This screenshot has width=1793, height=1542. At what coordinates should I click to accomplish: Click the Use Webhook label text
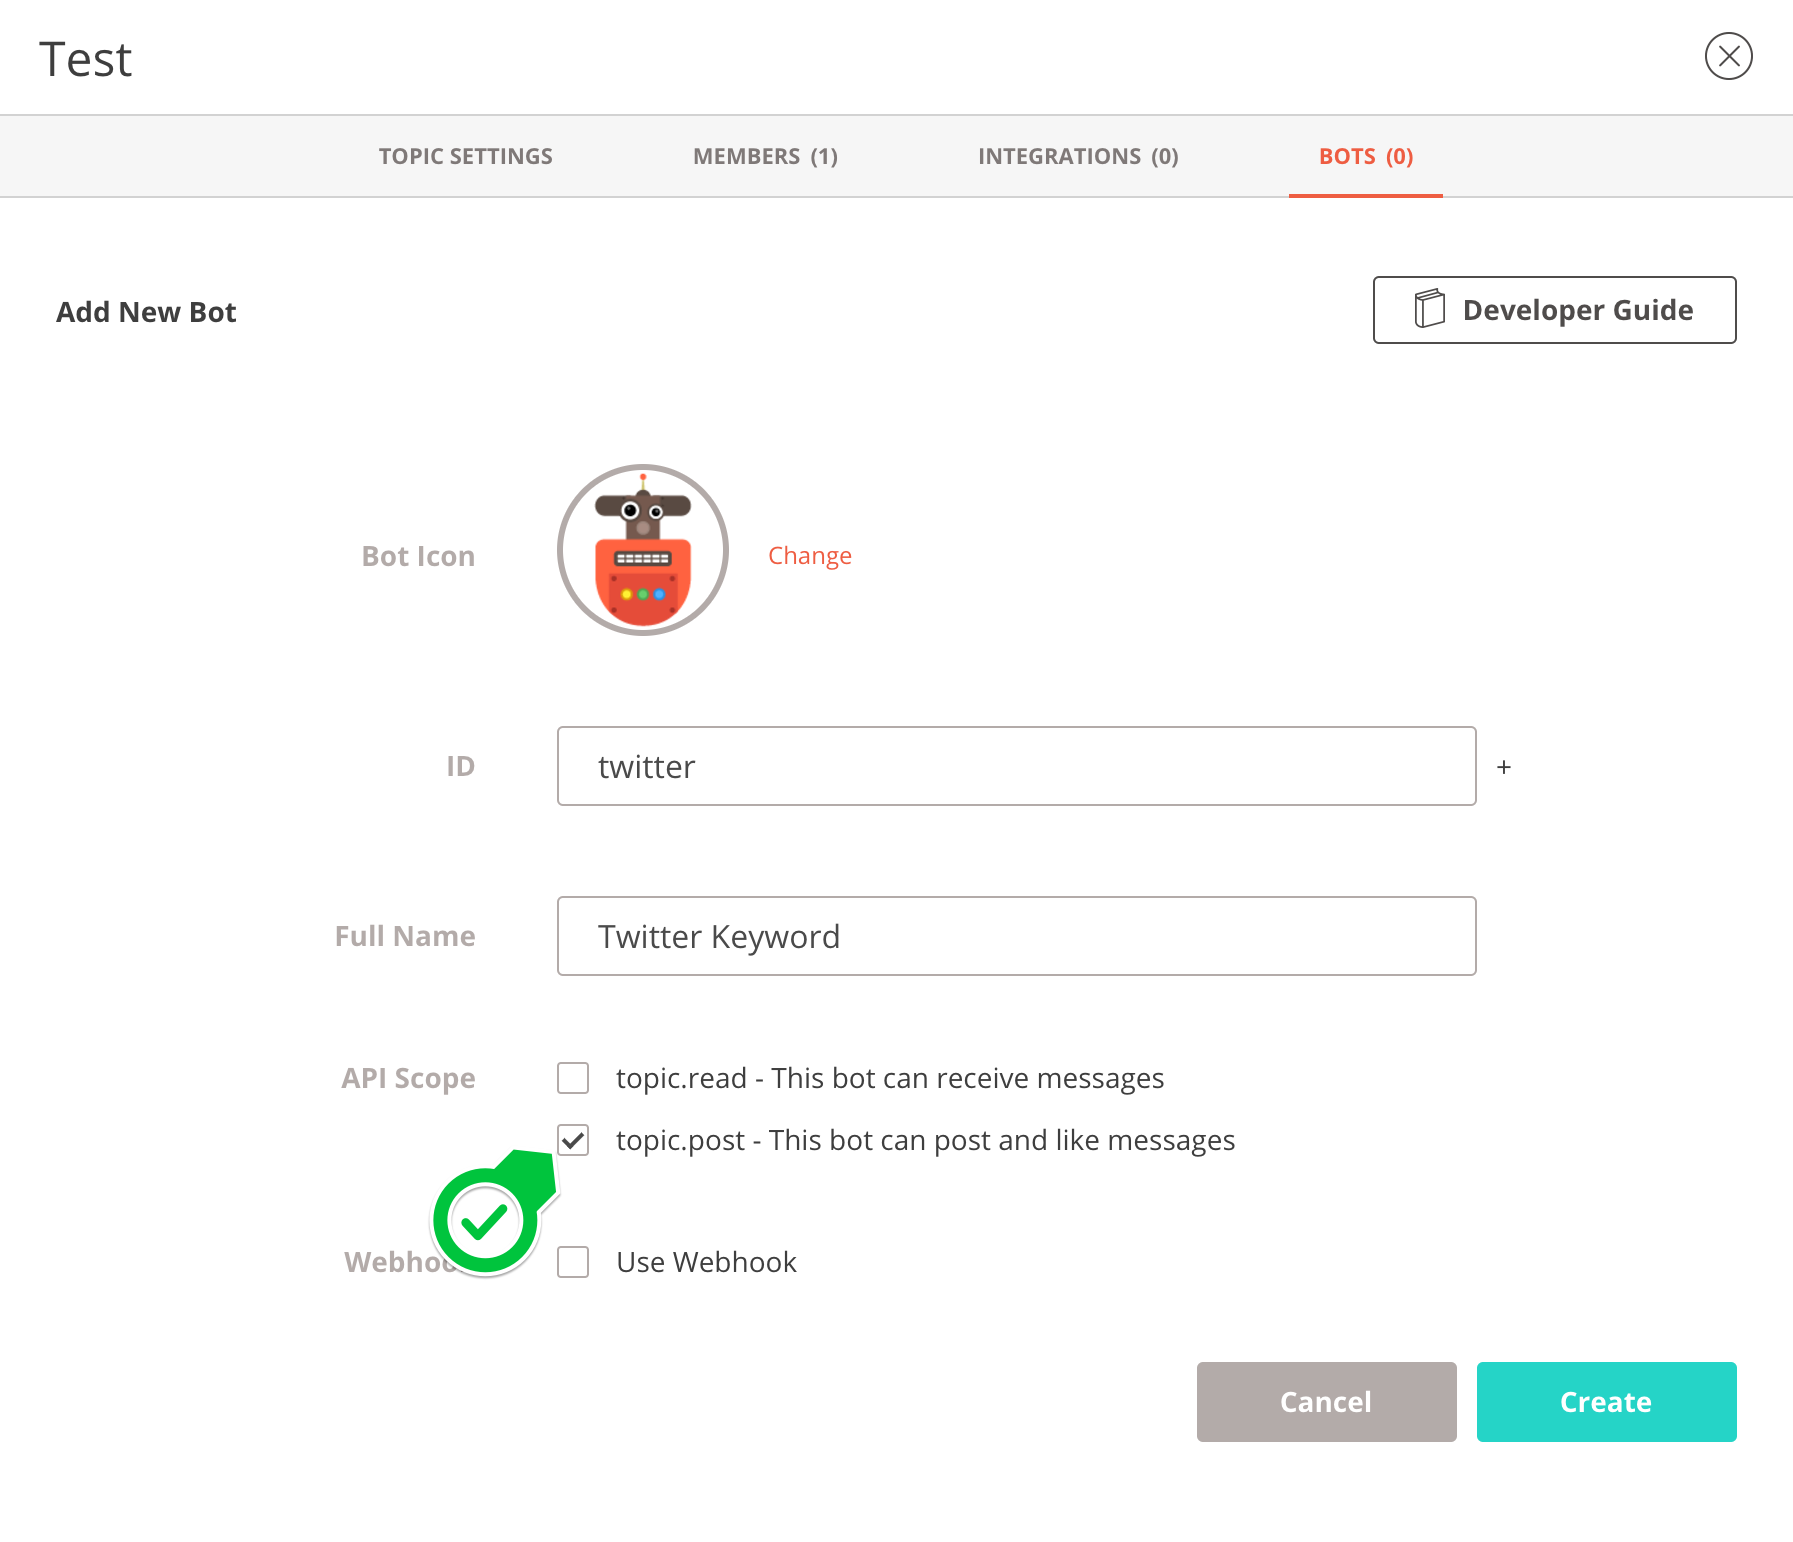pyautogui.click(x=706, y=1262)
